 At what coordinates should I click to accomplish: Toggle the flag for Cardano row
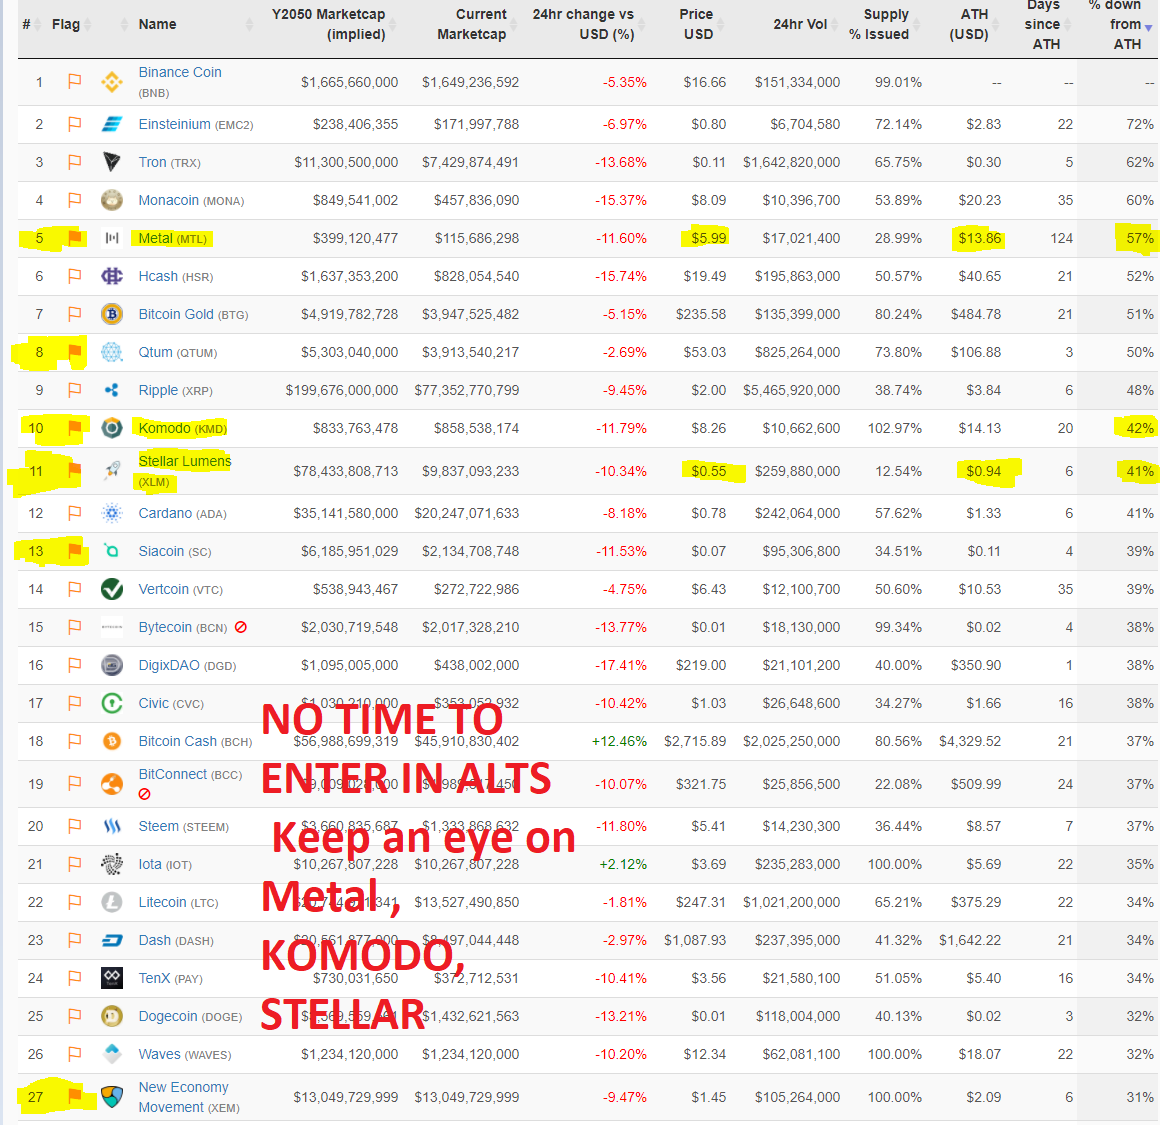tap(74, 513)
